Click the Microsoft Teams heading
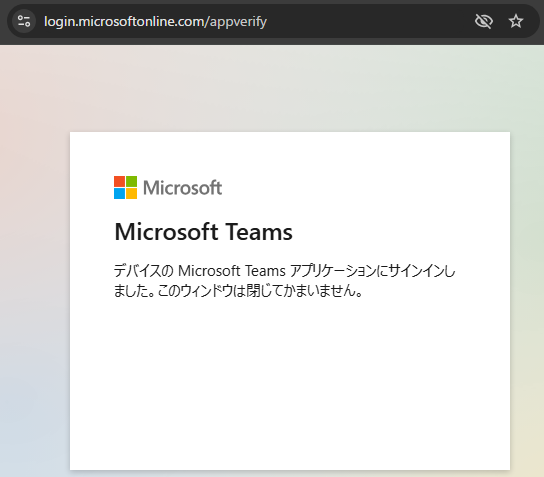The width and height of the screenshot is (544, 477). (204, 231)
